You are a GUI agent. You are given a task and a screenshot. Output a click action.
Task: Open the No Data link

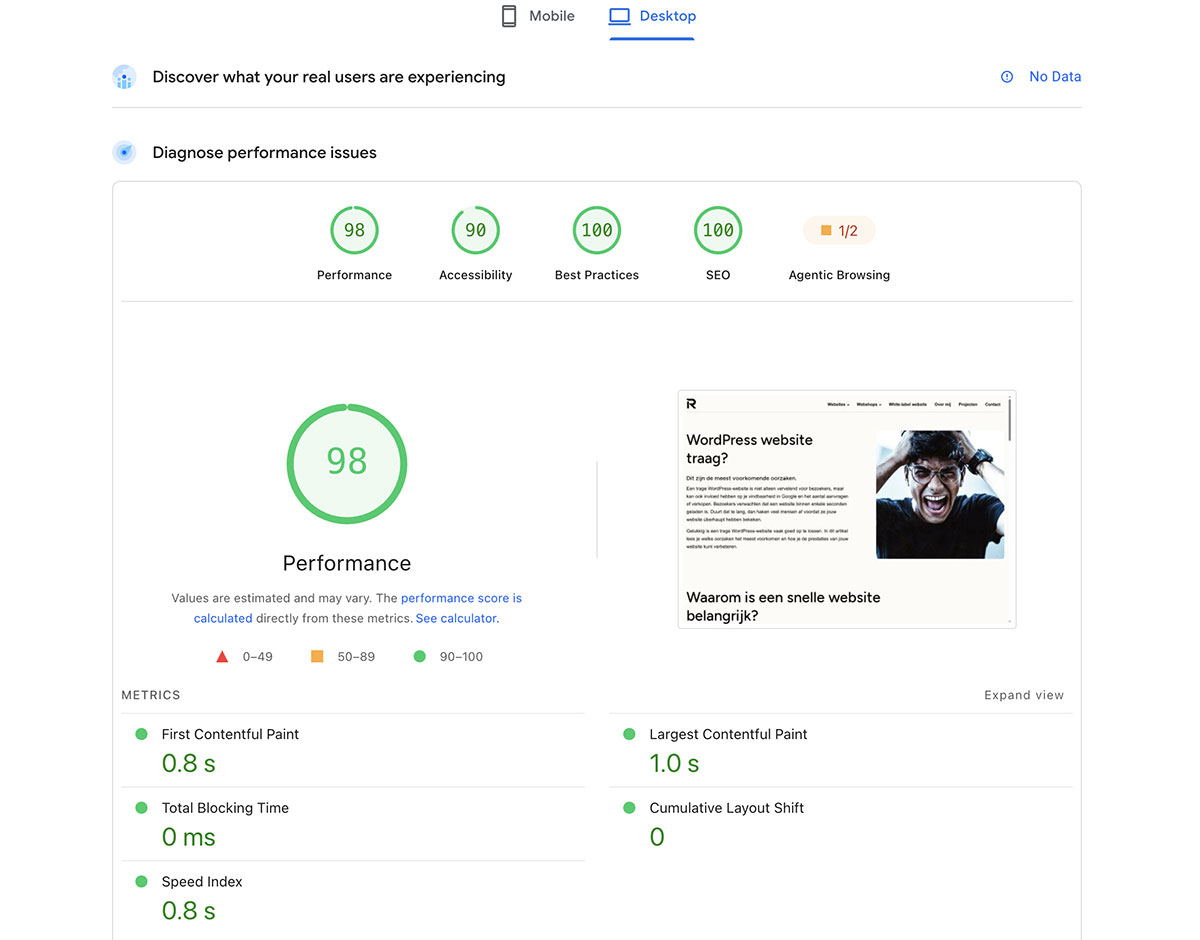click(1055, 77)
